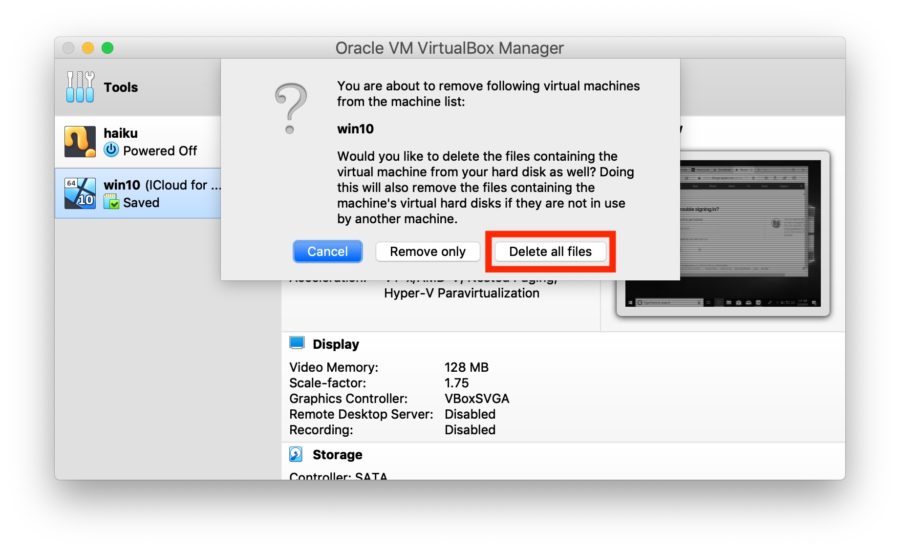Screen dimensions: 900x552
Task: Click the win10 VM icon
Action: (80, 193)
